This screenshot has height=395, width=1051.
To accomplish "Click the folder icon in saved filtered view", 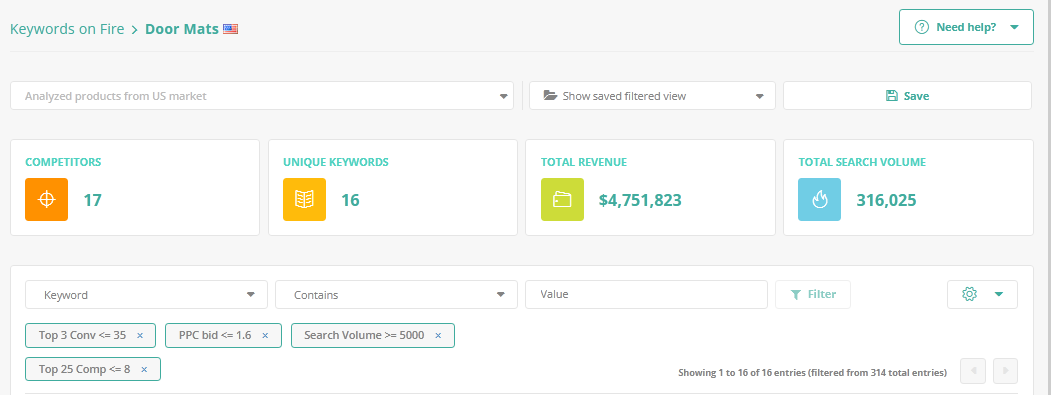I will pyautogui.click(x=550, y=96).
